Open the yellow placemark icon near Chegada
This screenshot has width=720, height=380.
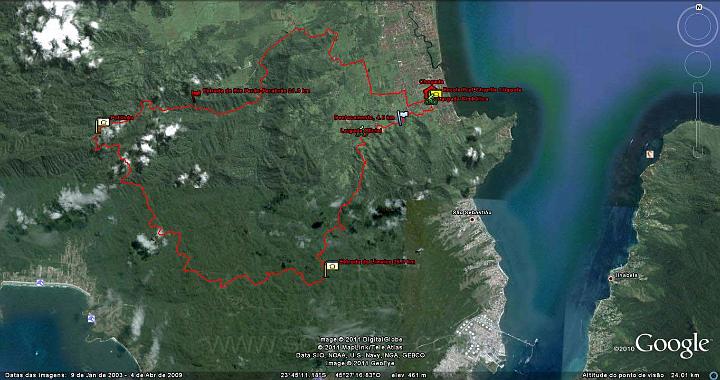click(x=436, y=95)
